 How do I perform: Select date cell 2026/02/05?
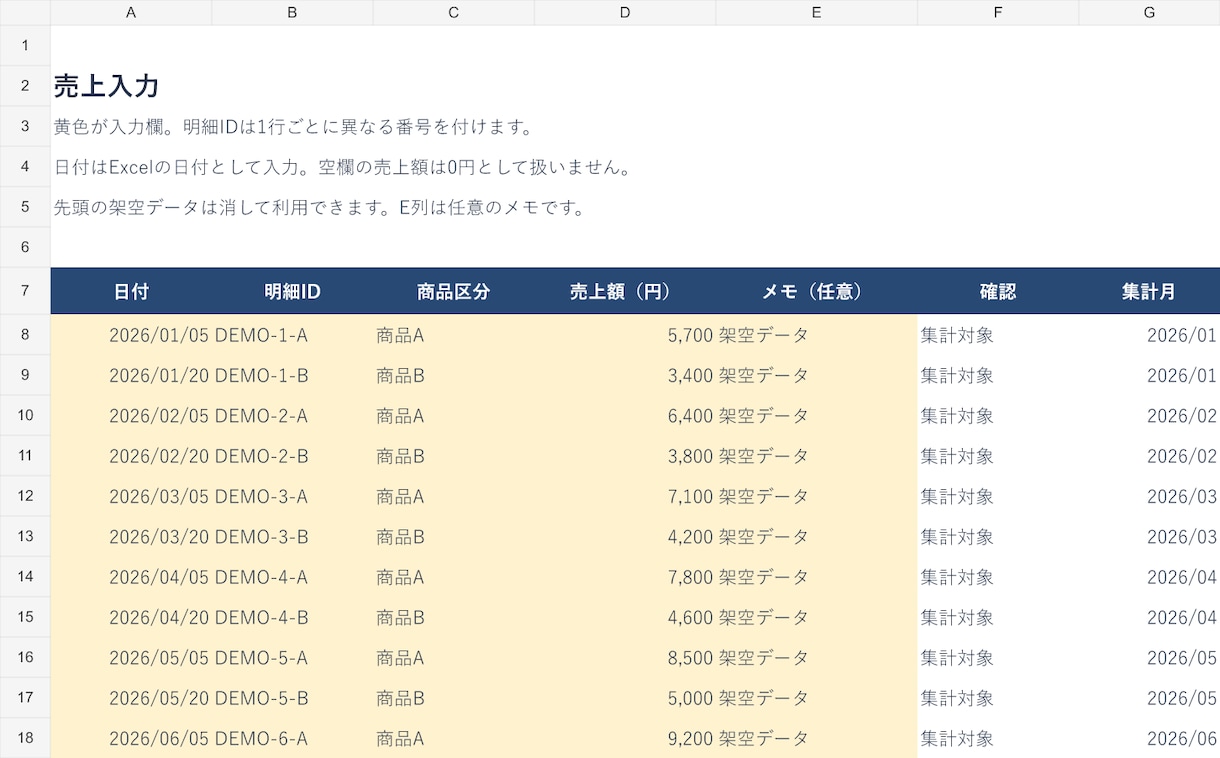131,415
